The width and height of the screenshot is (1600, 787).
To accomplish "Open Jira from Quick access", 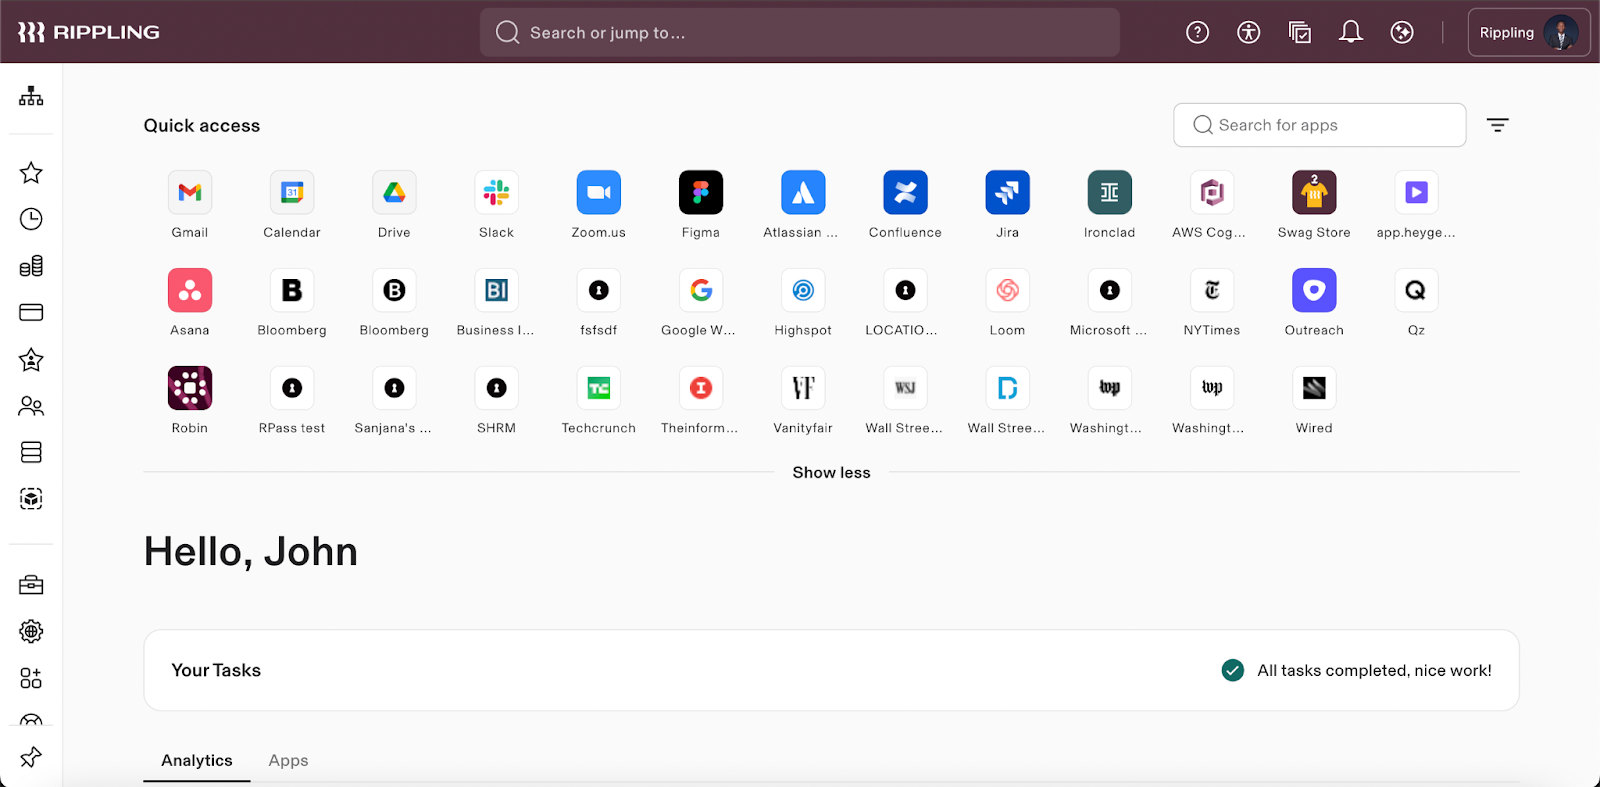I will click(x=1007, y=193).
